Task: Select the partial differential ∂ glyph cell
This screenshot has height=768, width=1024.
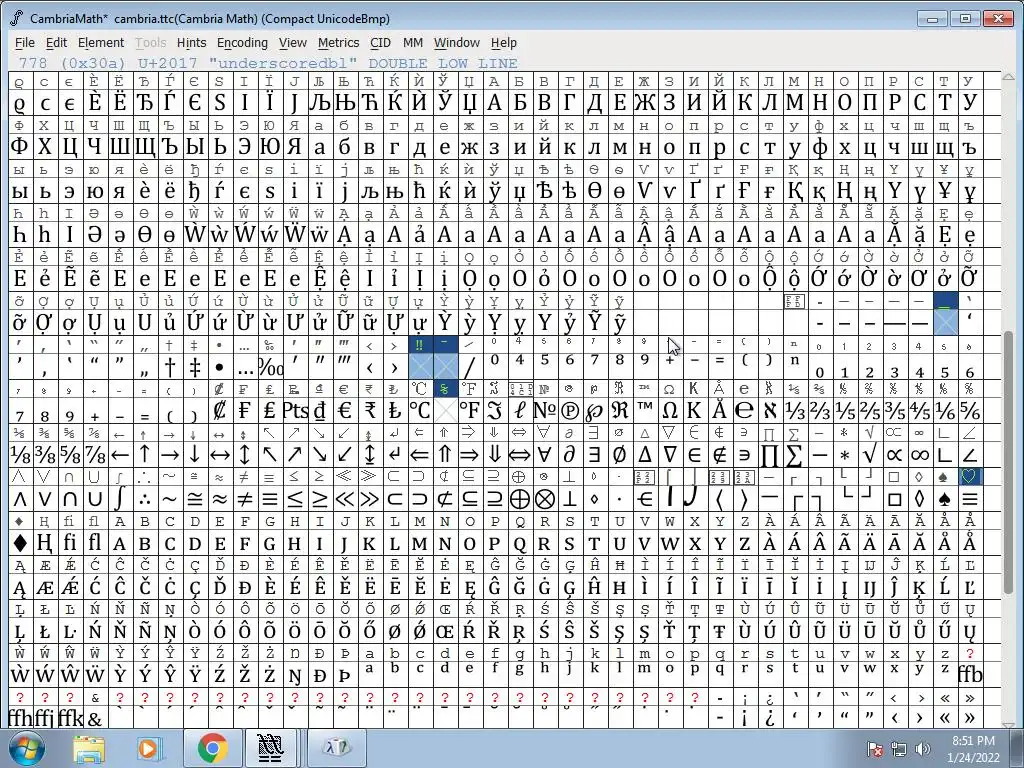Action: [569, 455]
